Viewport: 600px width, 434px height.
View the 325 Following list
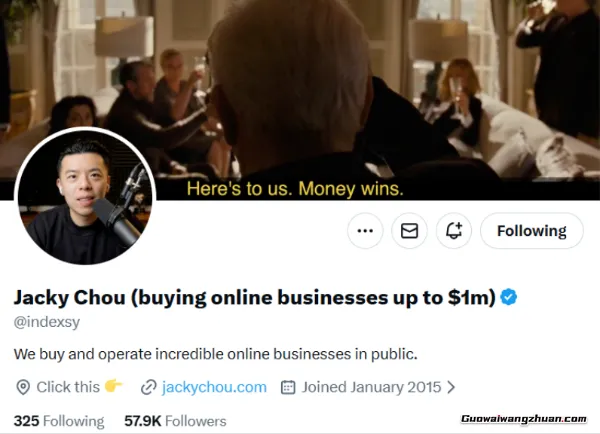coord(59,421)
